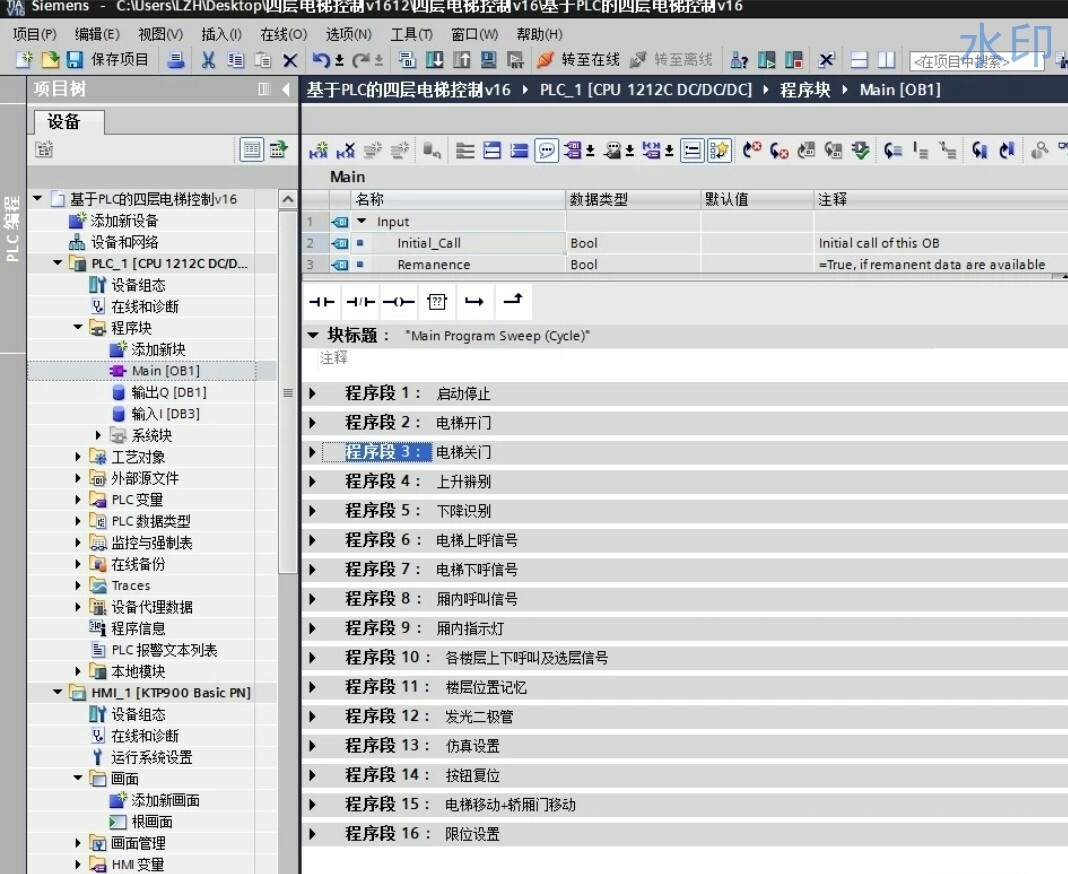
Task: Start the CPU icon
Action: (x=766, y=60)
